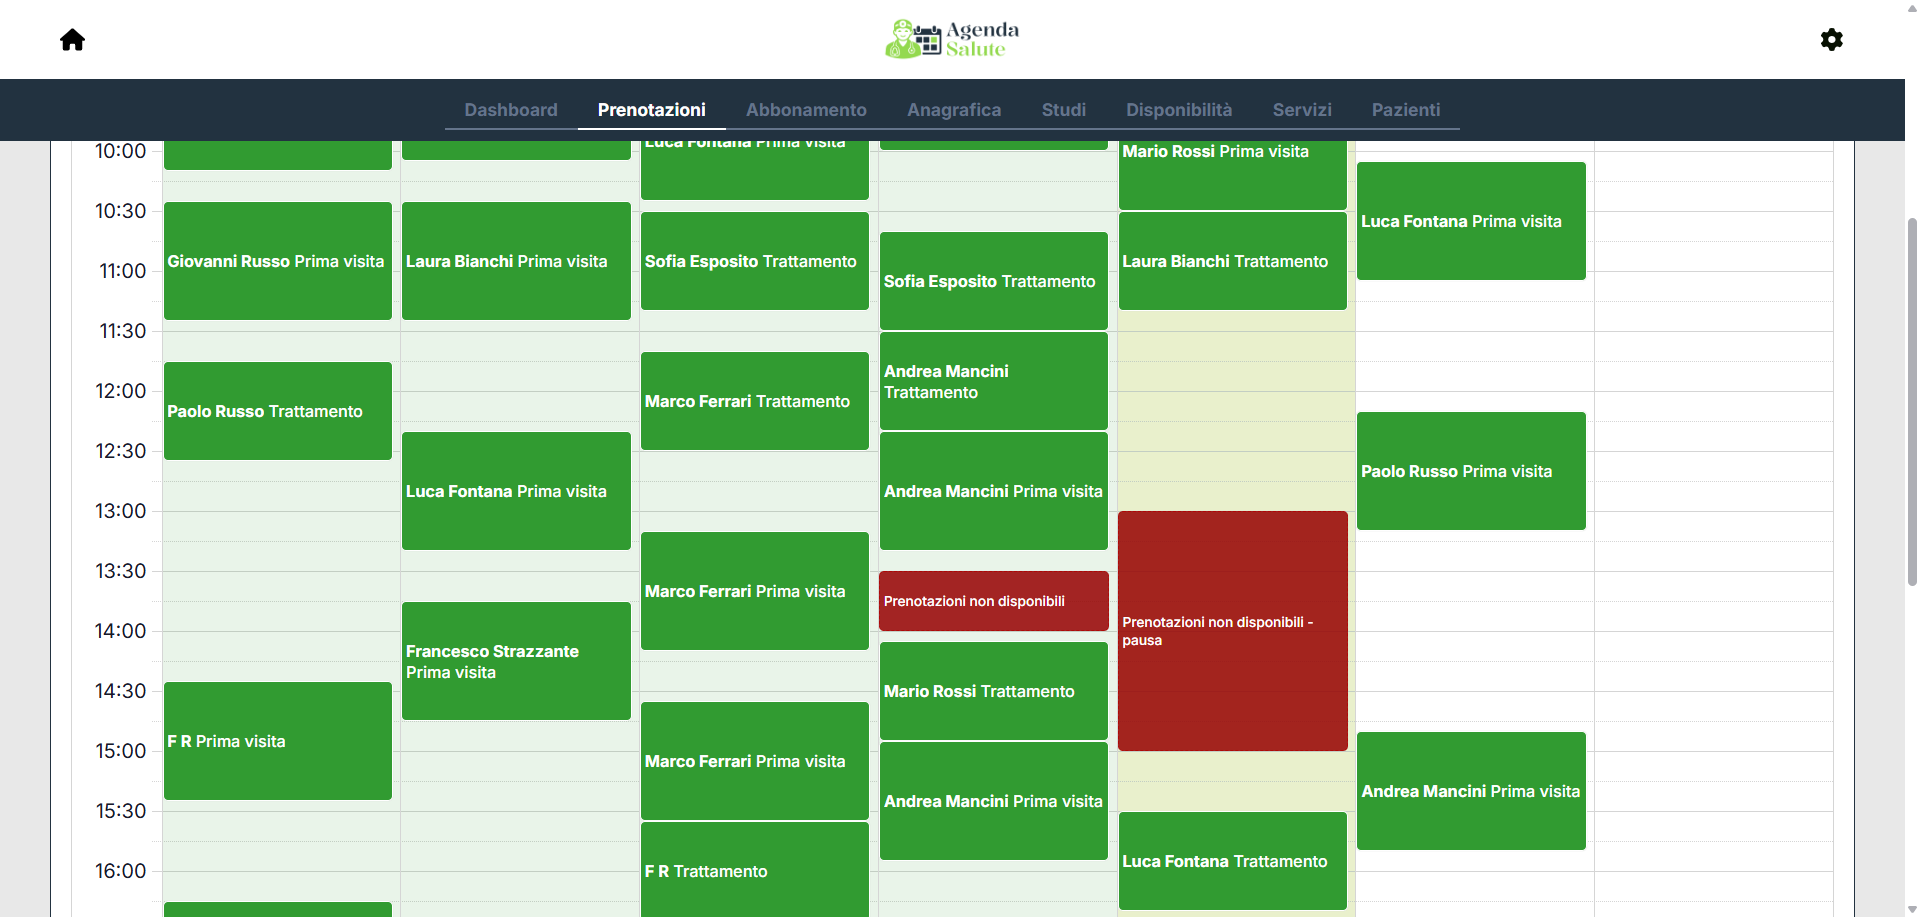Open Marco Ferrari Prima visita at 15:00

tap(755, 761)
